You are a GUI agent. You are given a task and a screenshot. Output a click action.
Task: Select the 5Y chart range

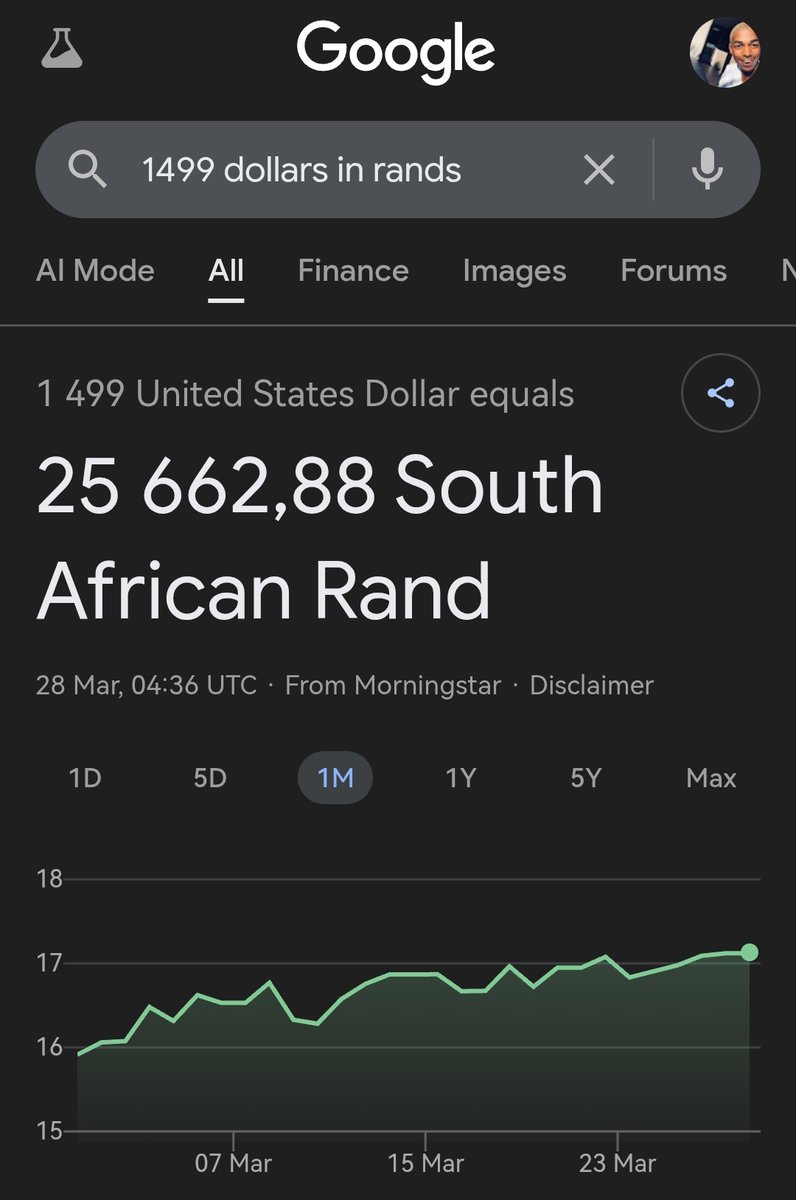coord(585,778)
